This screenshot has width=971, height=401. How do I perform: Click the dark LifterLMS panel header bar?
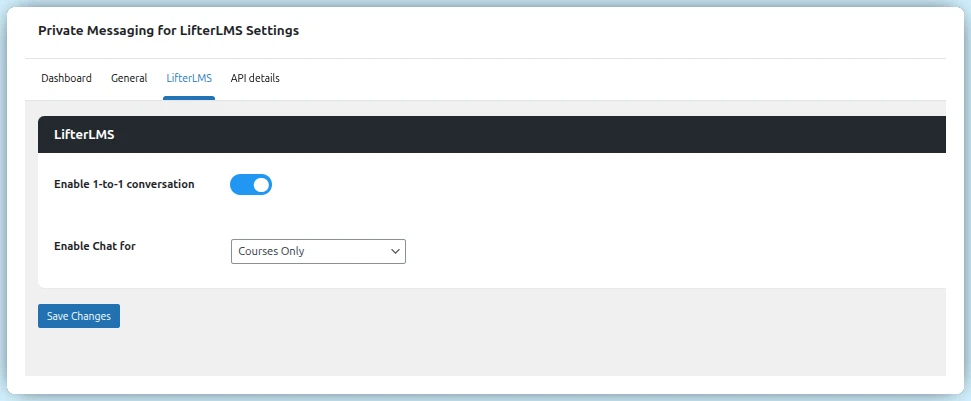pyautogui.click(x=500, y=135)
